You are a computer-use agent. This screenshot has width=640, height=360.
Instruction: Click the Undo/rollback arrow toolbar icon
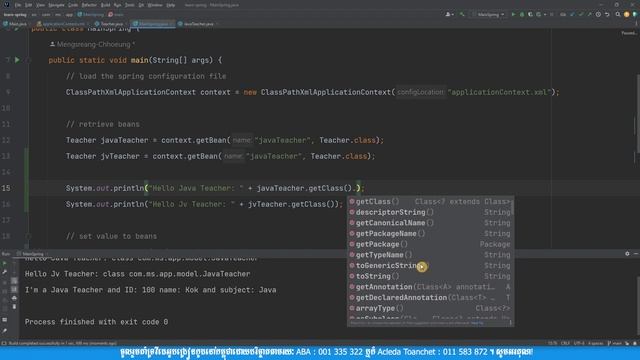[607, 14]
